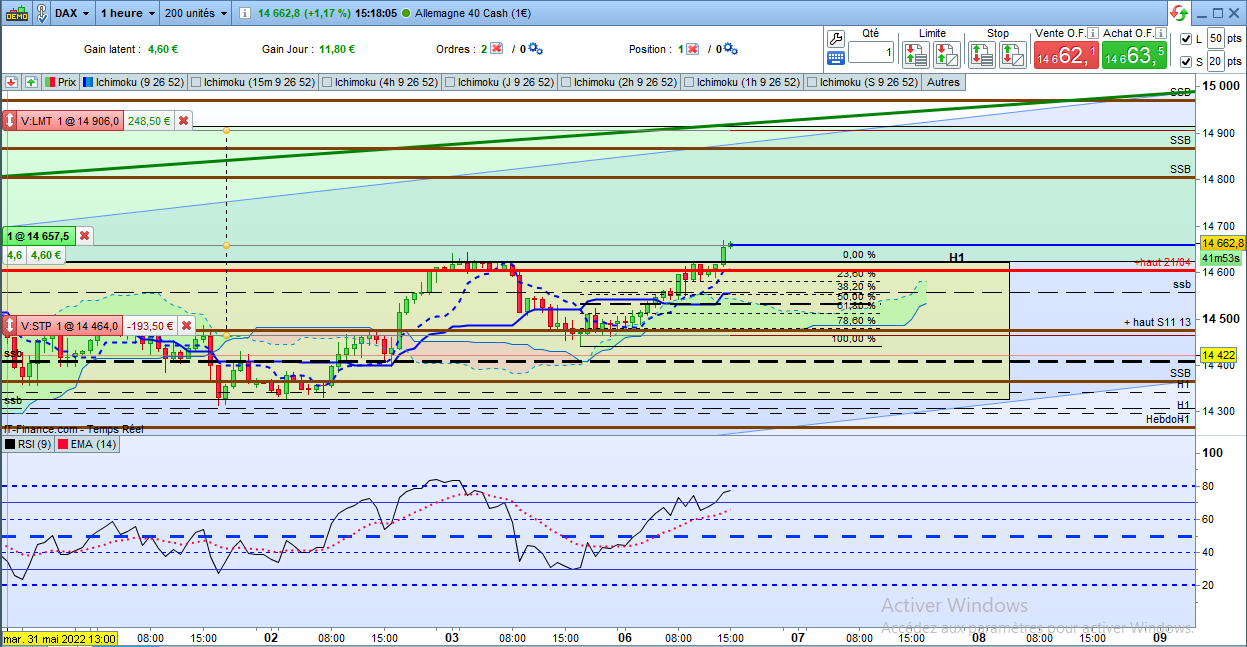Viewport: 1247px width, 647px height.
Task: Click the red-green sync arrows icon
Action: pyautogui.click(x=1179, y=13)
